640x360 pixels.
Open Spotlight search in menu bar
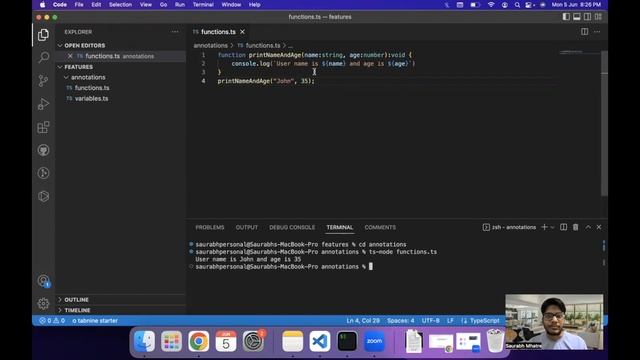(x=517, y=4)
